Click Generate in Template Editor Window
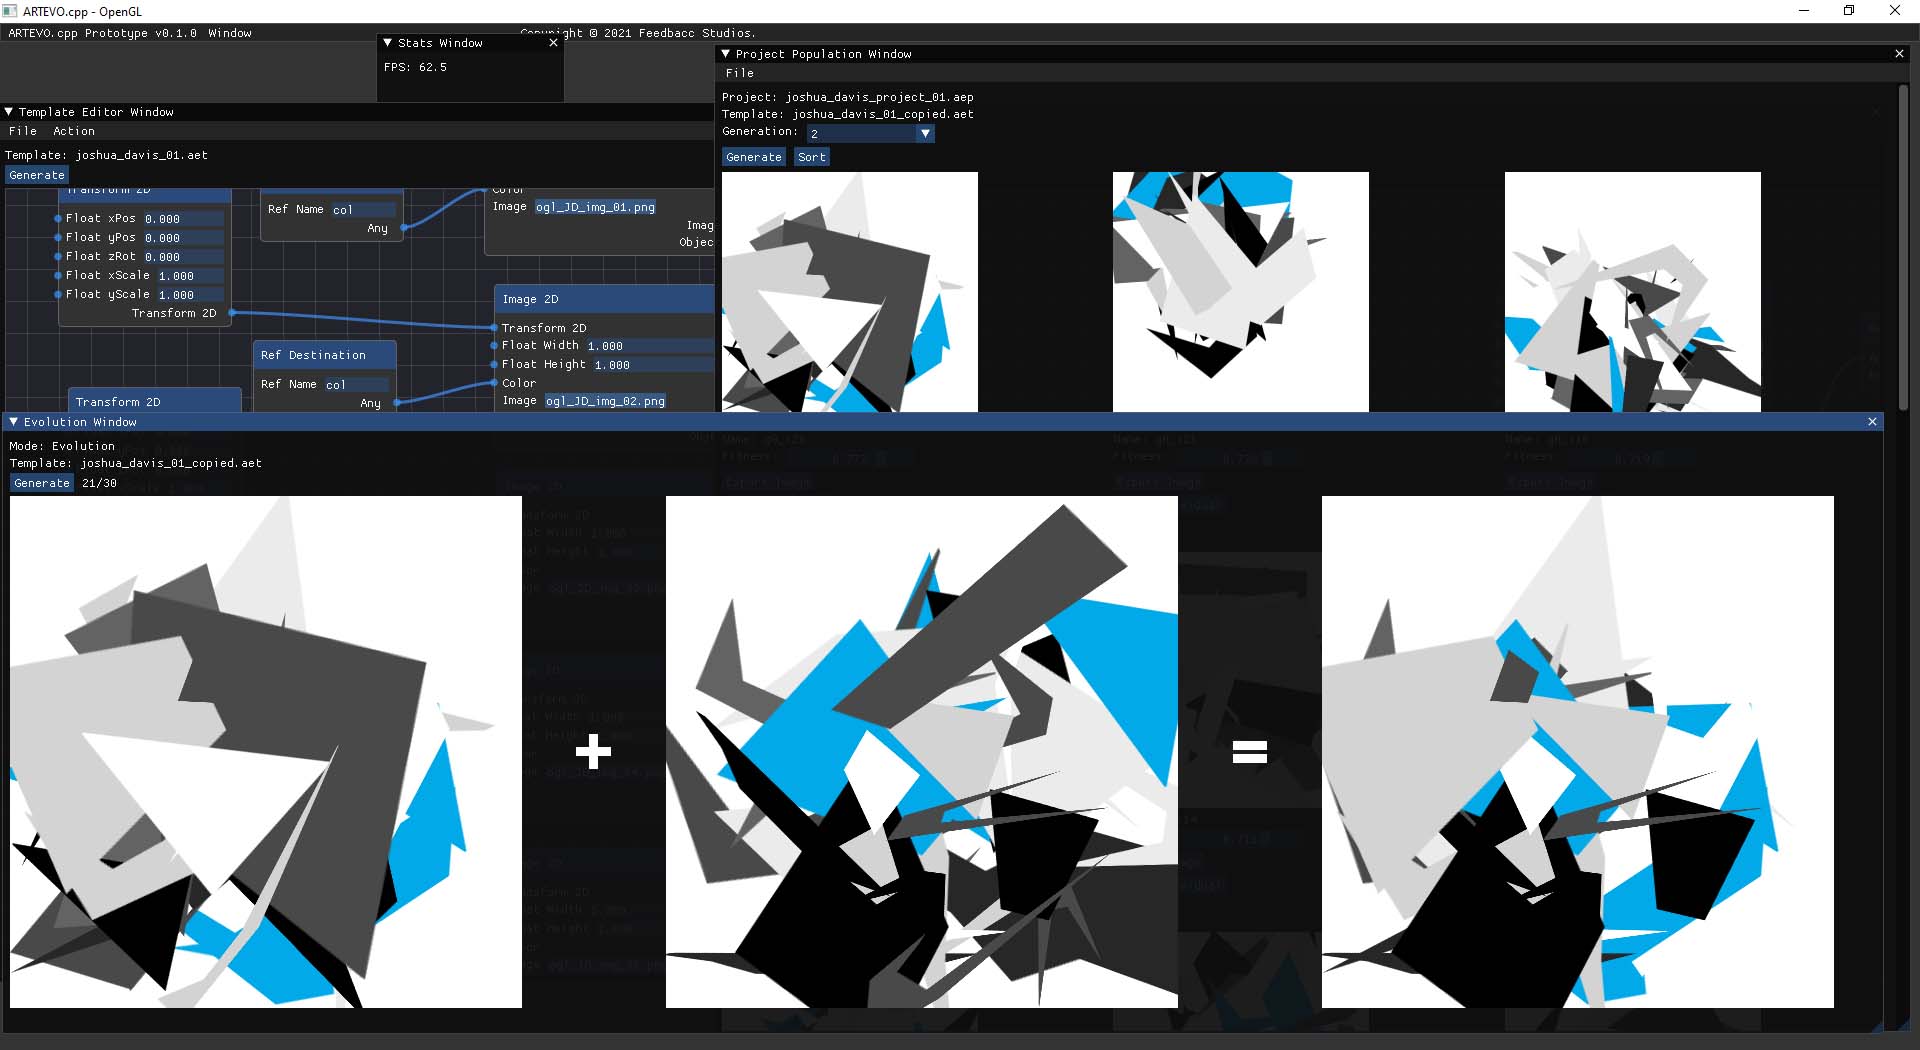The image size is (1920, 1050). point(37,175)
